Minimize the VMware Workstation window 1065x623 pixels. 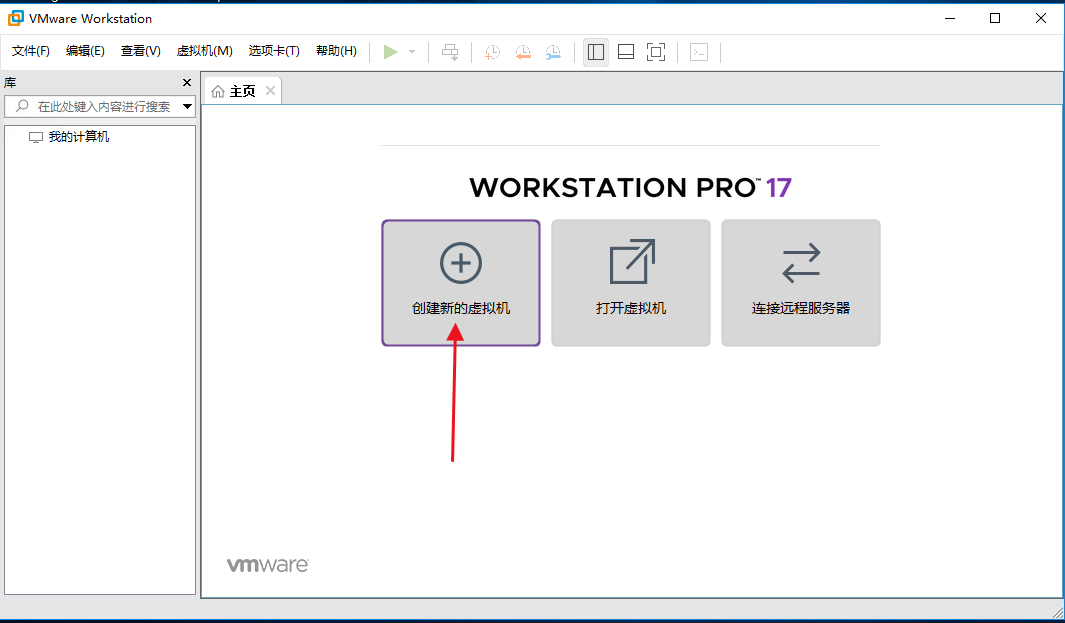click(950, 18)
